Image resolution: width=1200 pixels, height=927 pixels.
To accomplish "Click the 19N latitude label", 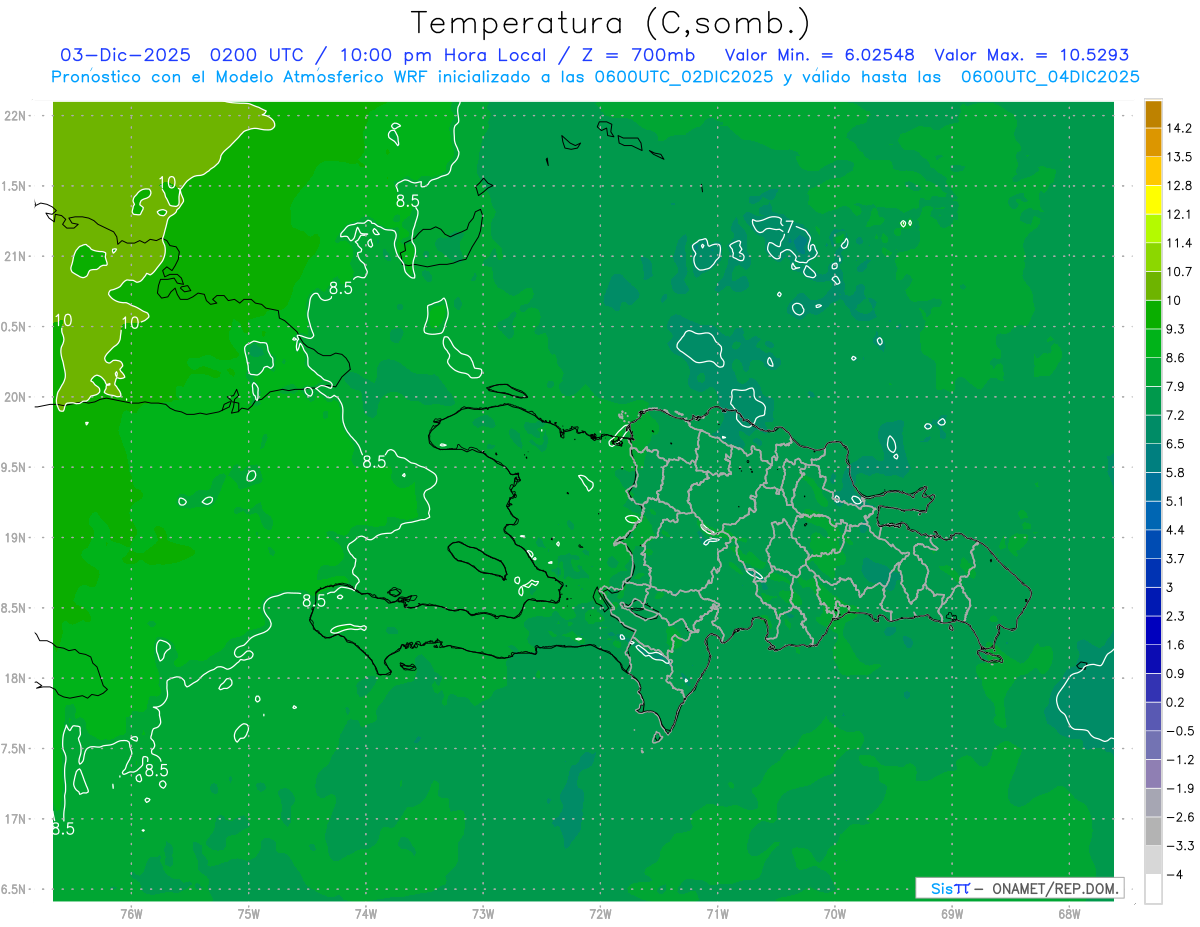I will (x=15, y=538).
